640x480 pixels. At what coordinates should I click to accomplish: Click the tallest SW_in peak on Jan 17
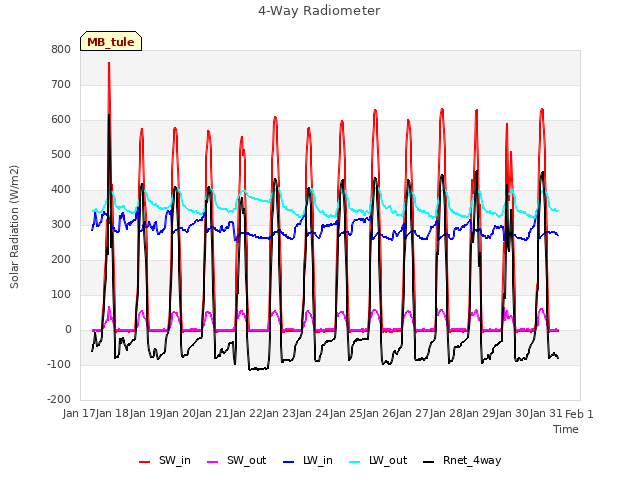click(x=109, y=63)
